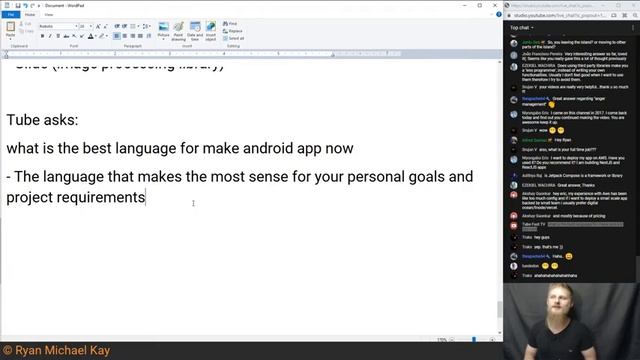The height and width of the screenshot is (360, 640).
Task: Open the font family dropdown
Action: click(76, 26)
